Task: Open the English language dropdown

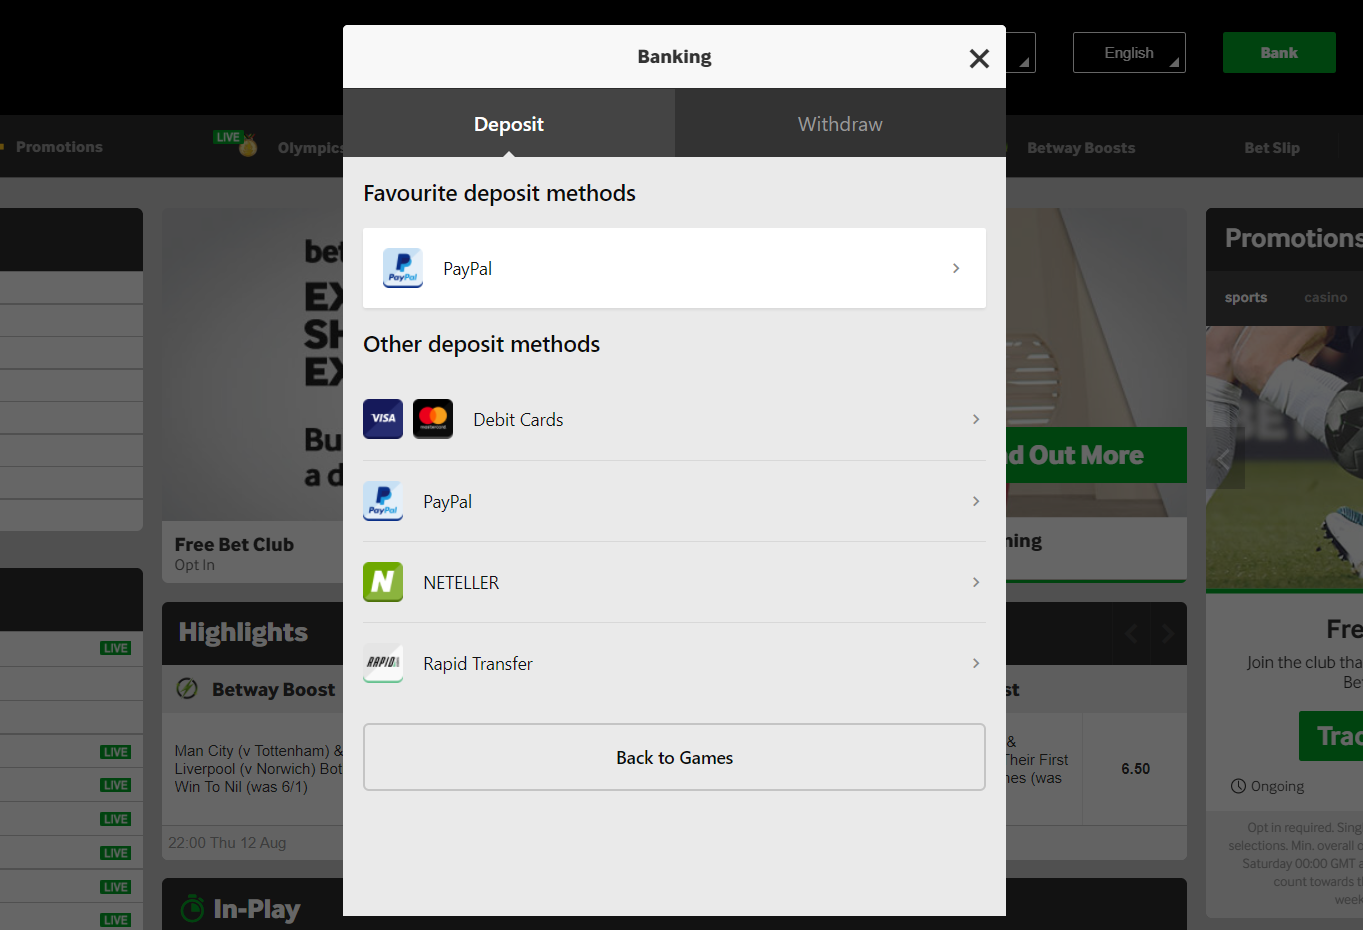Action: click(1129, 53)
